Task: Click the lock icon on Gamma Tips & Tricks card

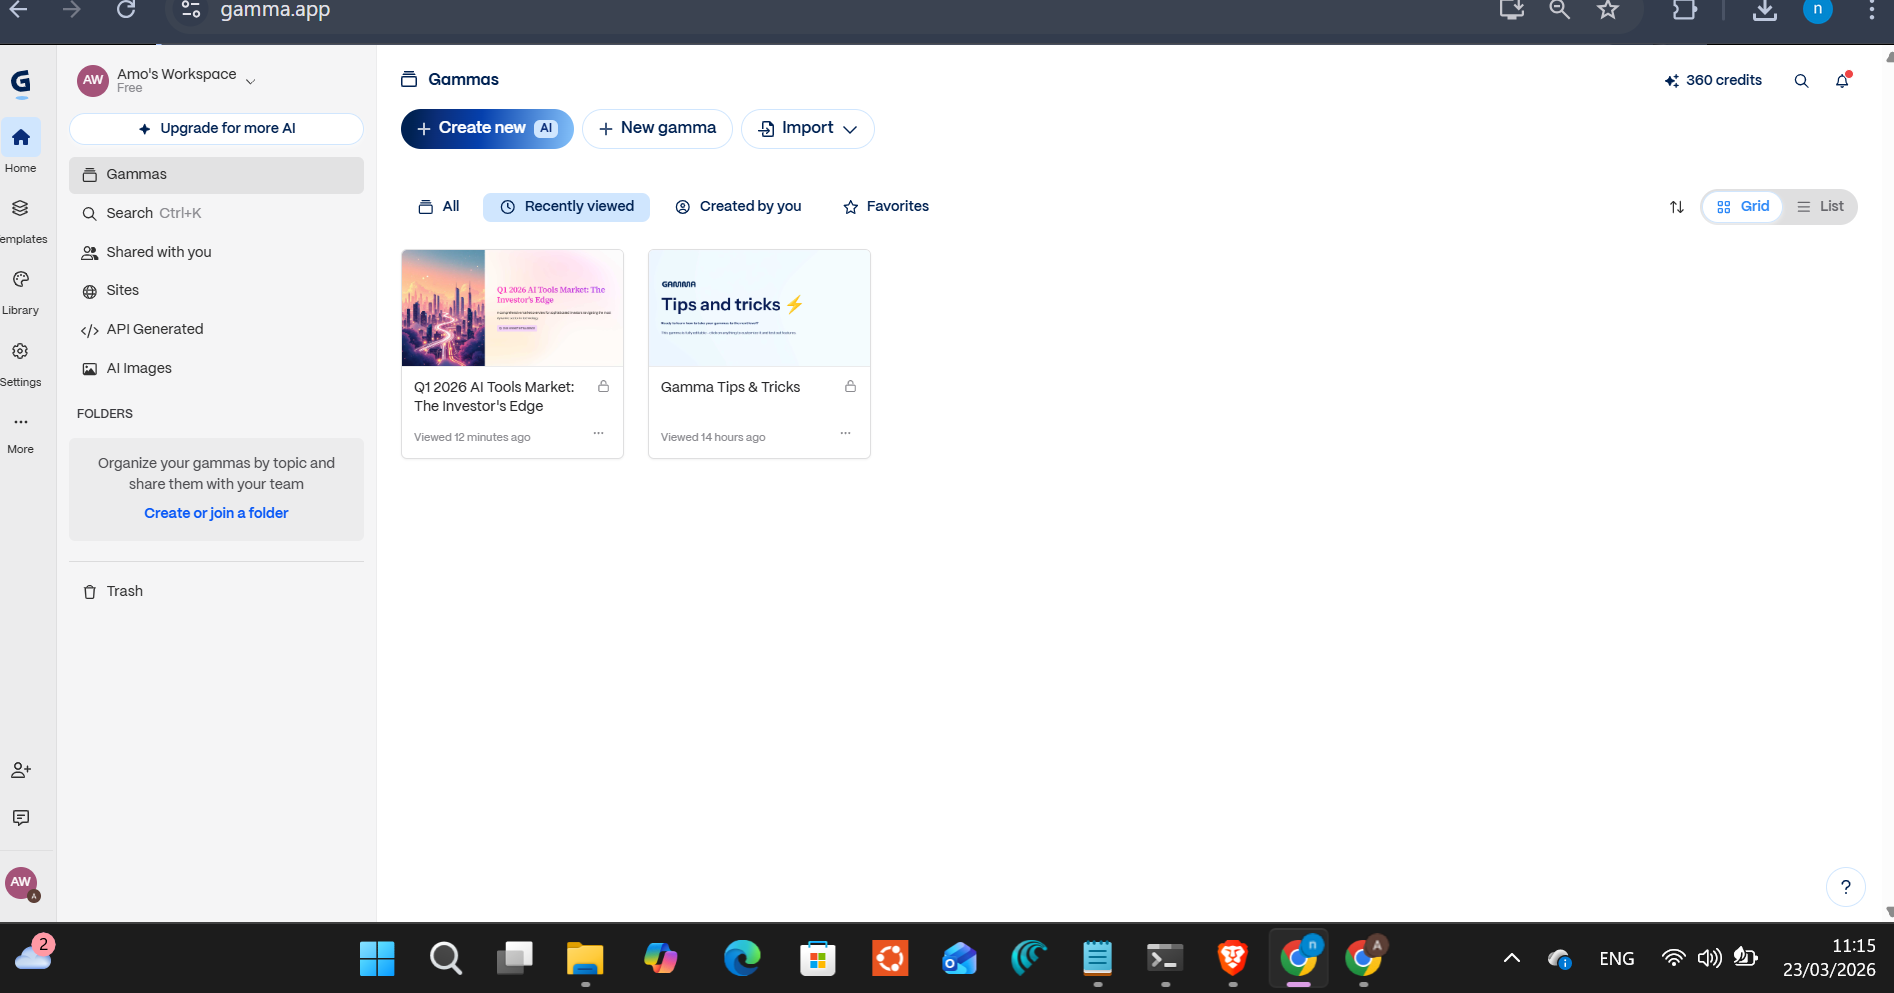Action: [851, 387]
